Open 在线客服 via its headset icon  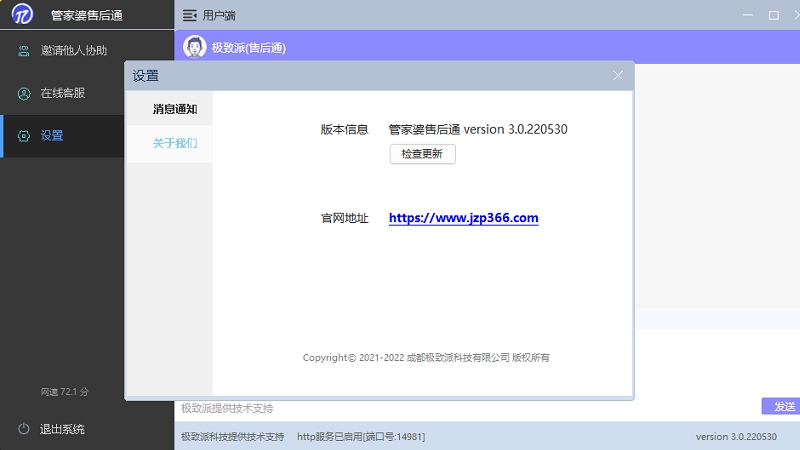(24, 93)
